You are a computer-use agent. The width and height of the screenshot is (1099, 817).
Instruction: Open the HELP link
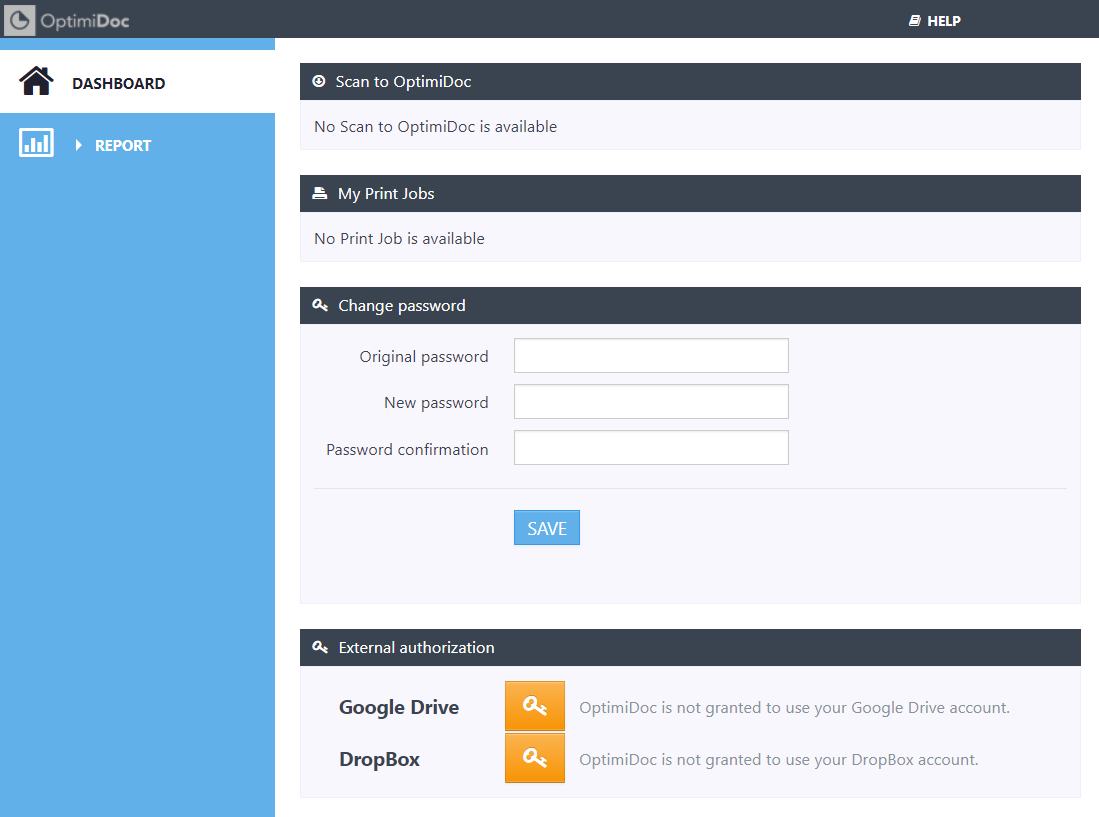click(x=943, y=21)
